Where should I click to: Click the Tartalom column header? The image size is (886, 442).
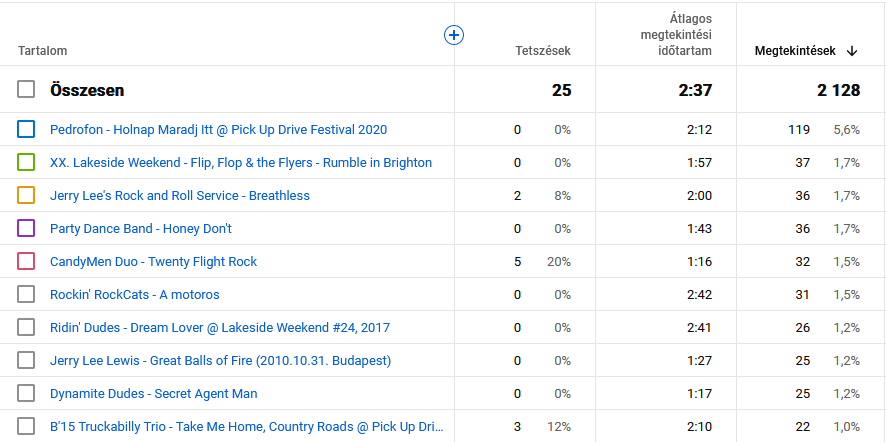[x=42, y=51]
